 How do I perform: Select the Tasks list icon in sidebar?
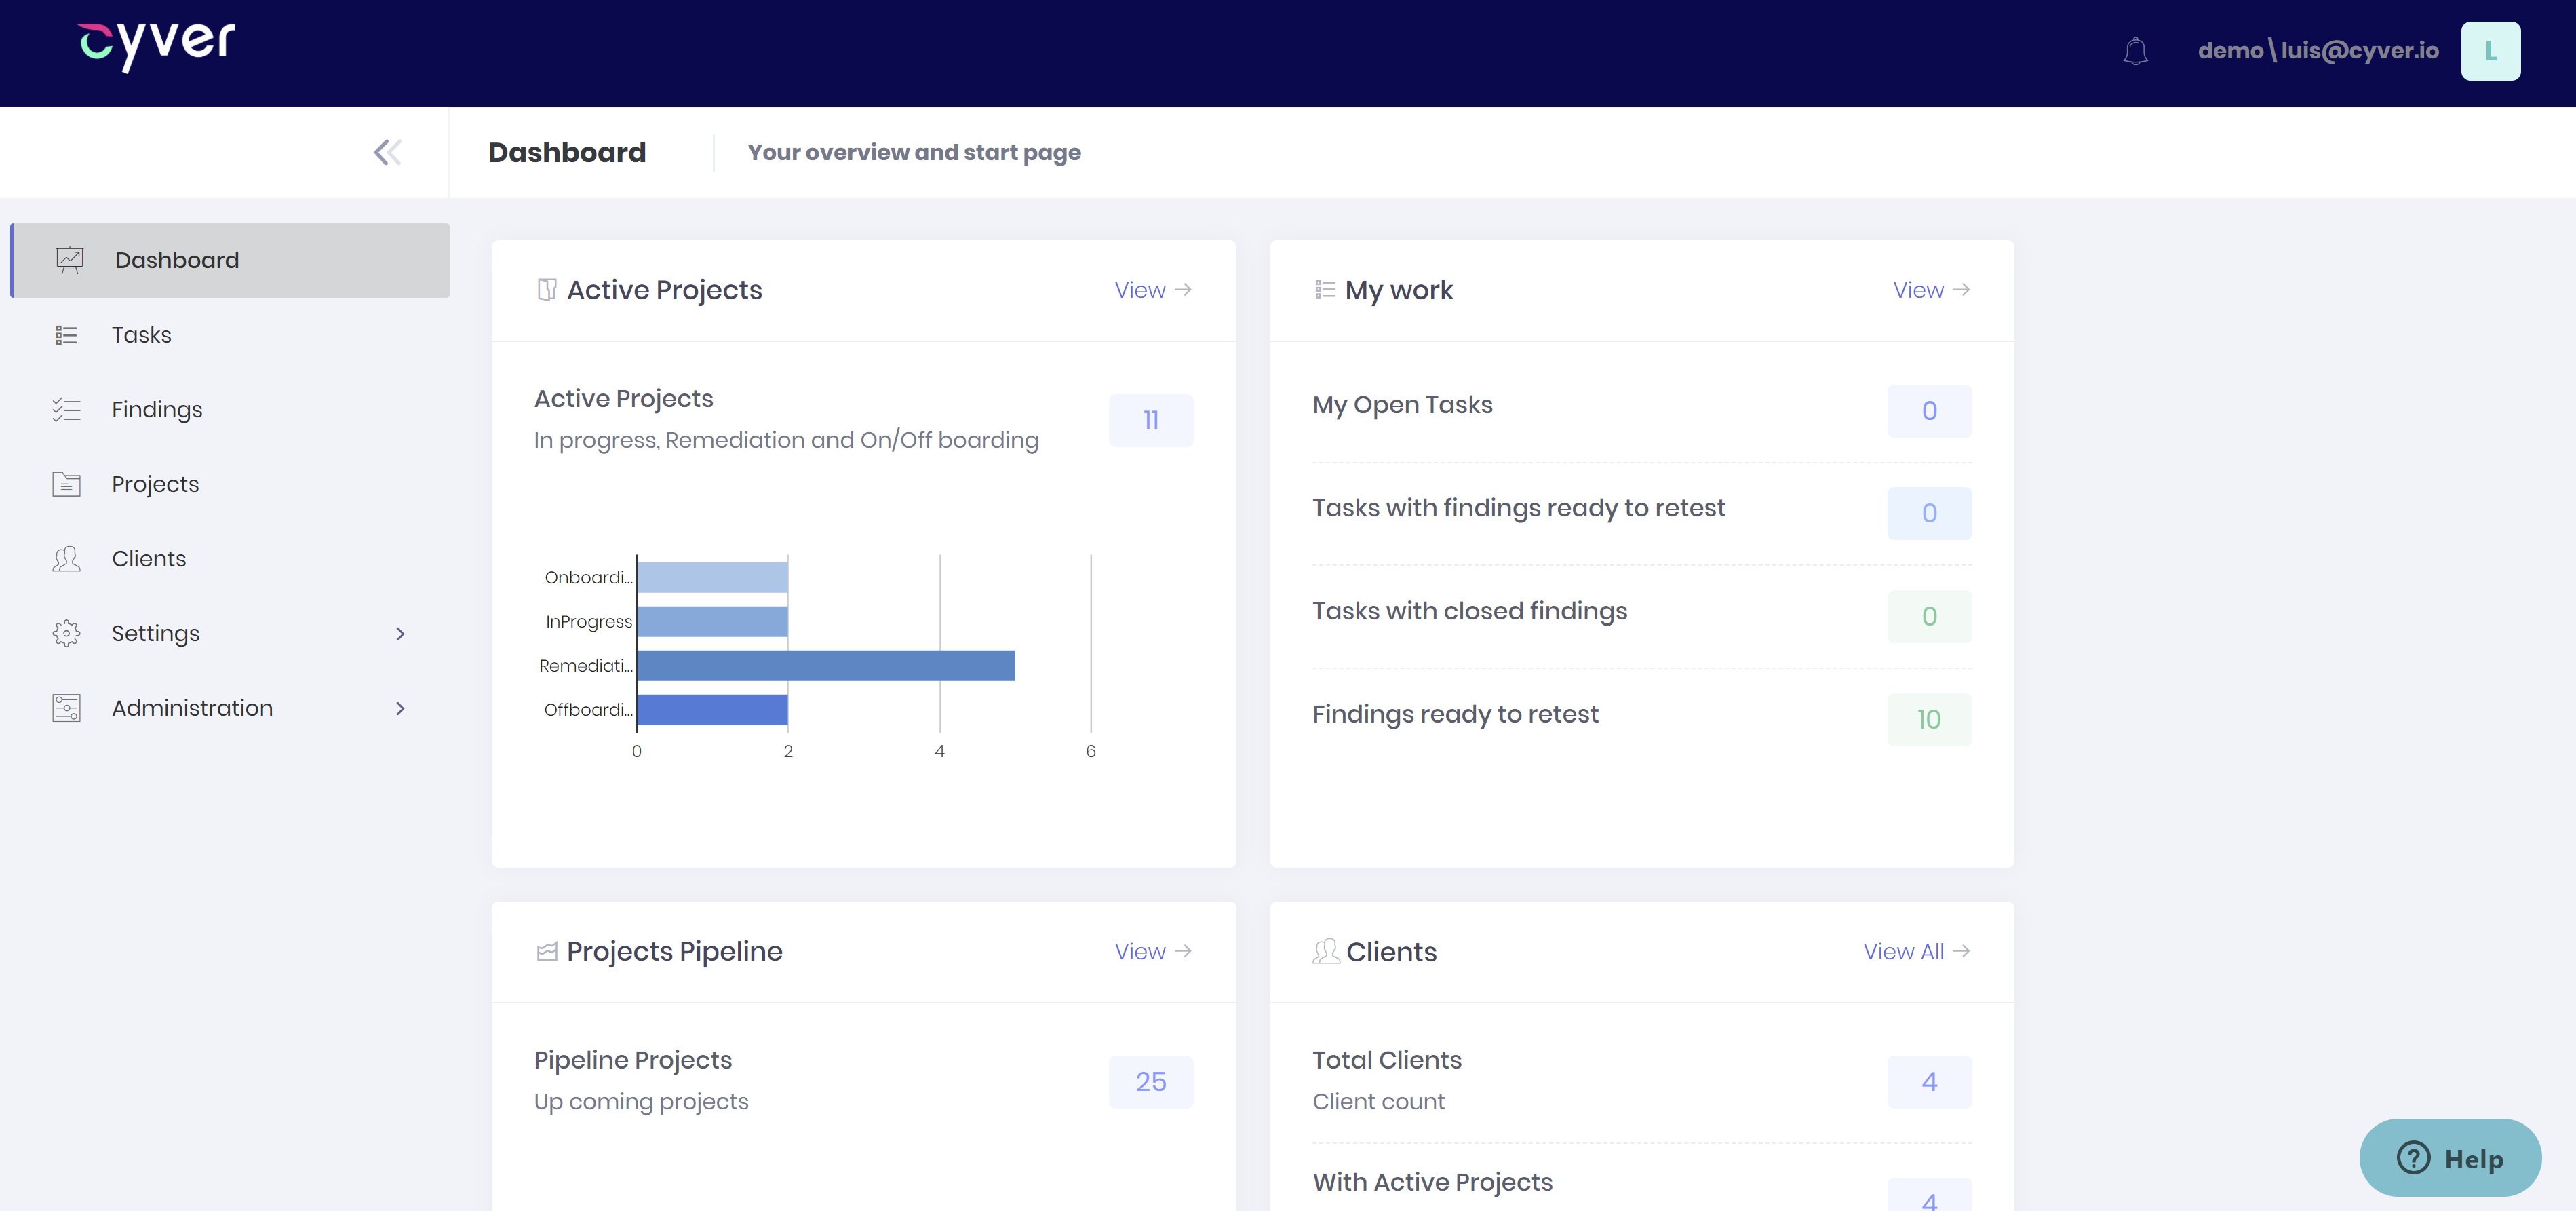pos(67,334)
